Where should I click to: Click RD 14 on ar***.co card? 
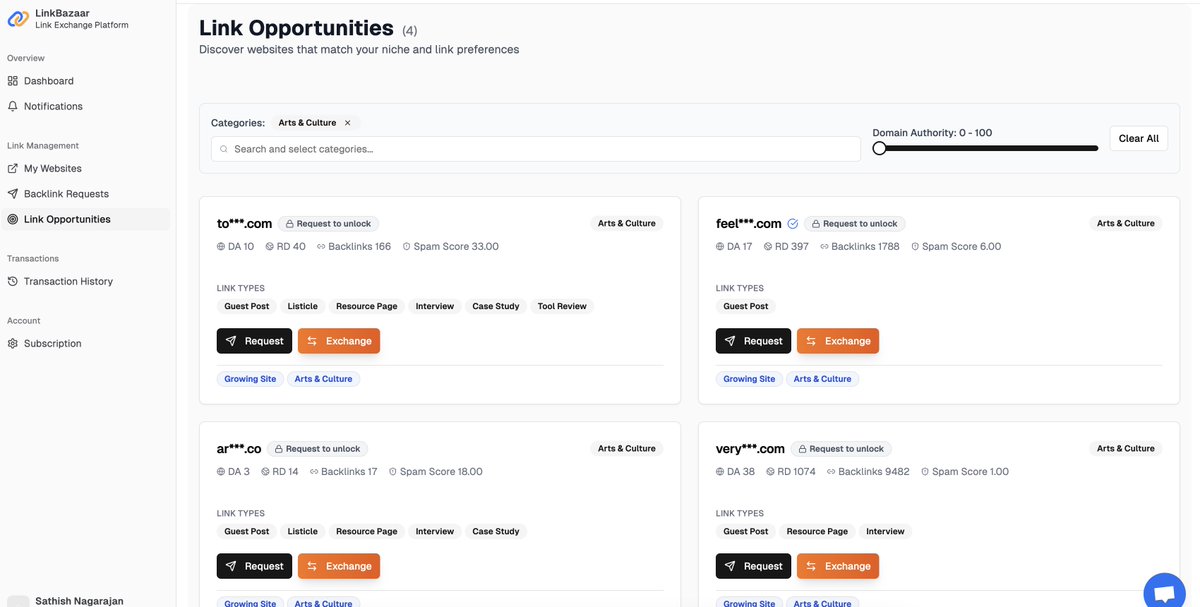point(280,472)
